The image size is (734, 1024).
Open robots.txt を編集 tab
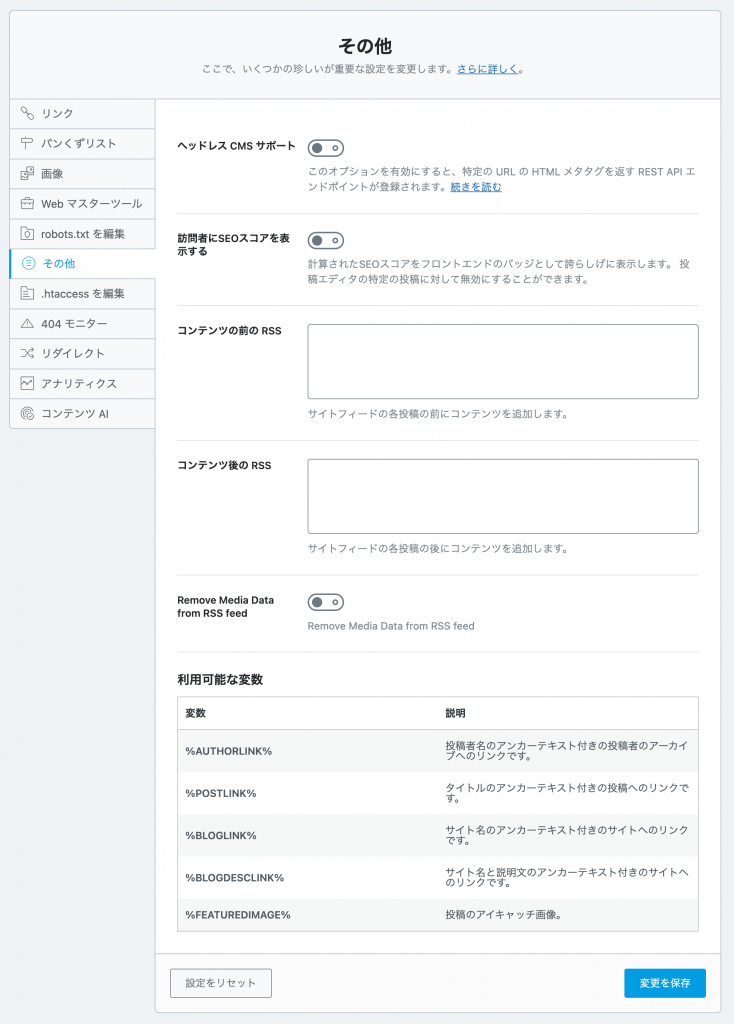(82, 234)
